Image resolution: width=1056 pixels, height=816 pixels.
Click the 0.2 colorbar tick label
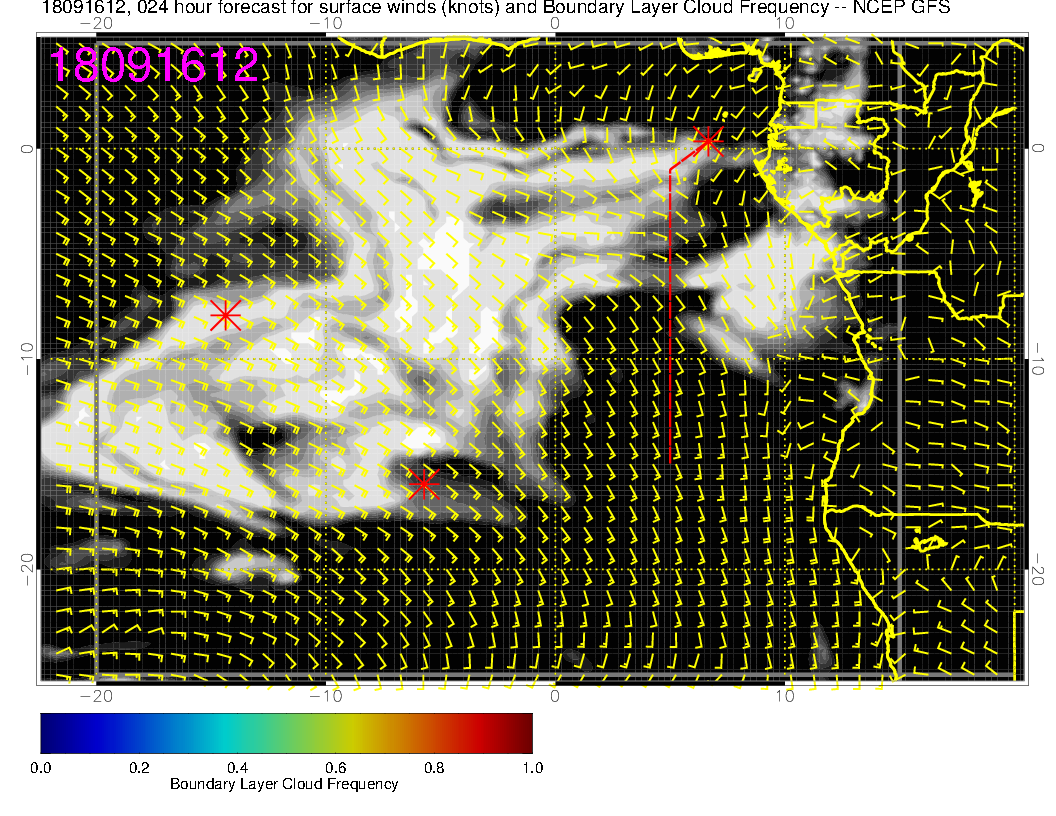(139, 767)
